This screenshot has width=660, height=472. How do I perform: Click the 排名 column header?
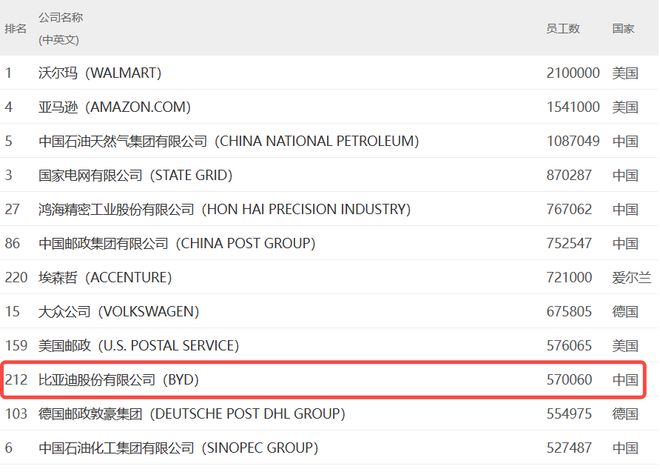tap(15, 29)
